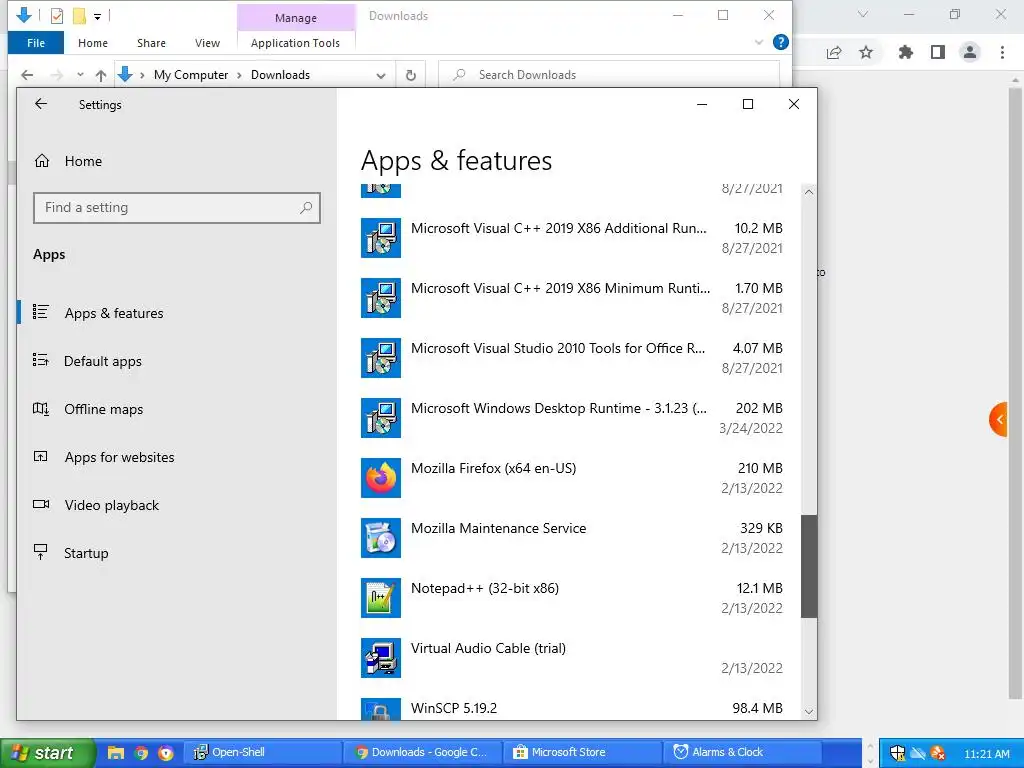Click the search magnifier in Find a setting

306,208
